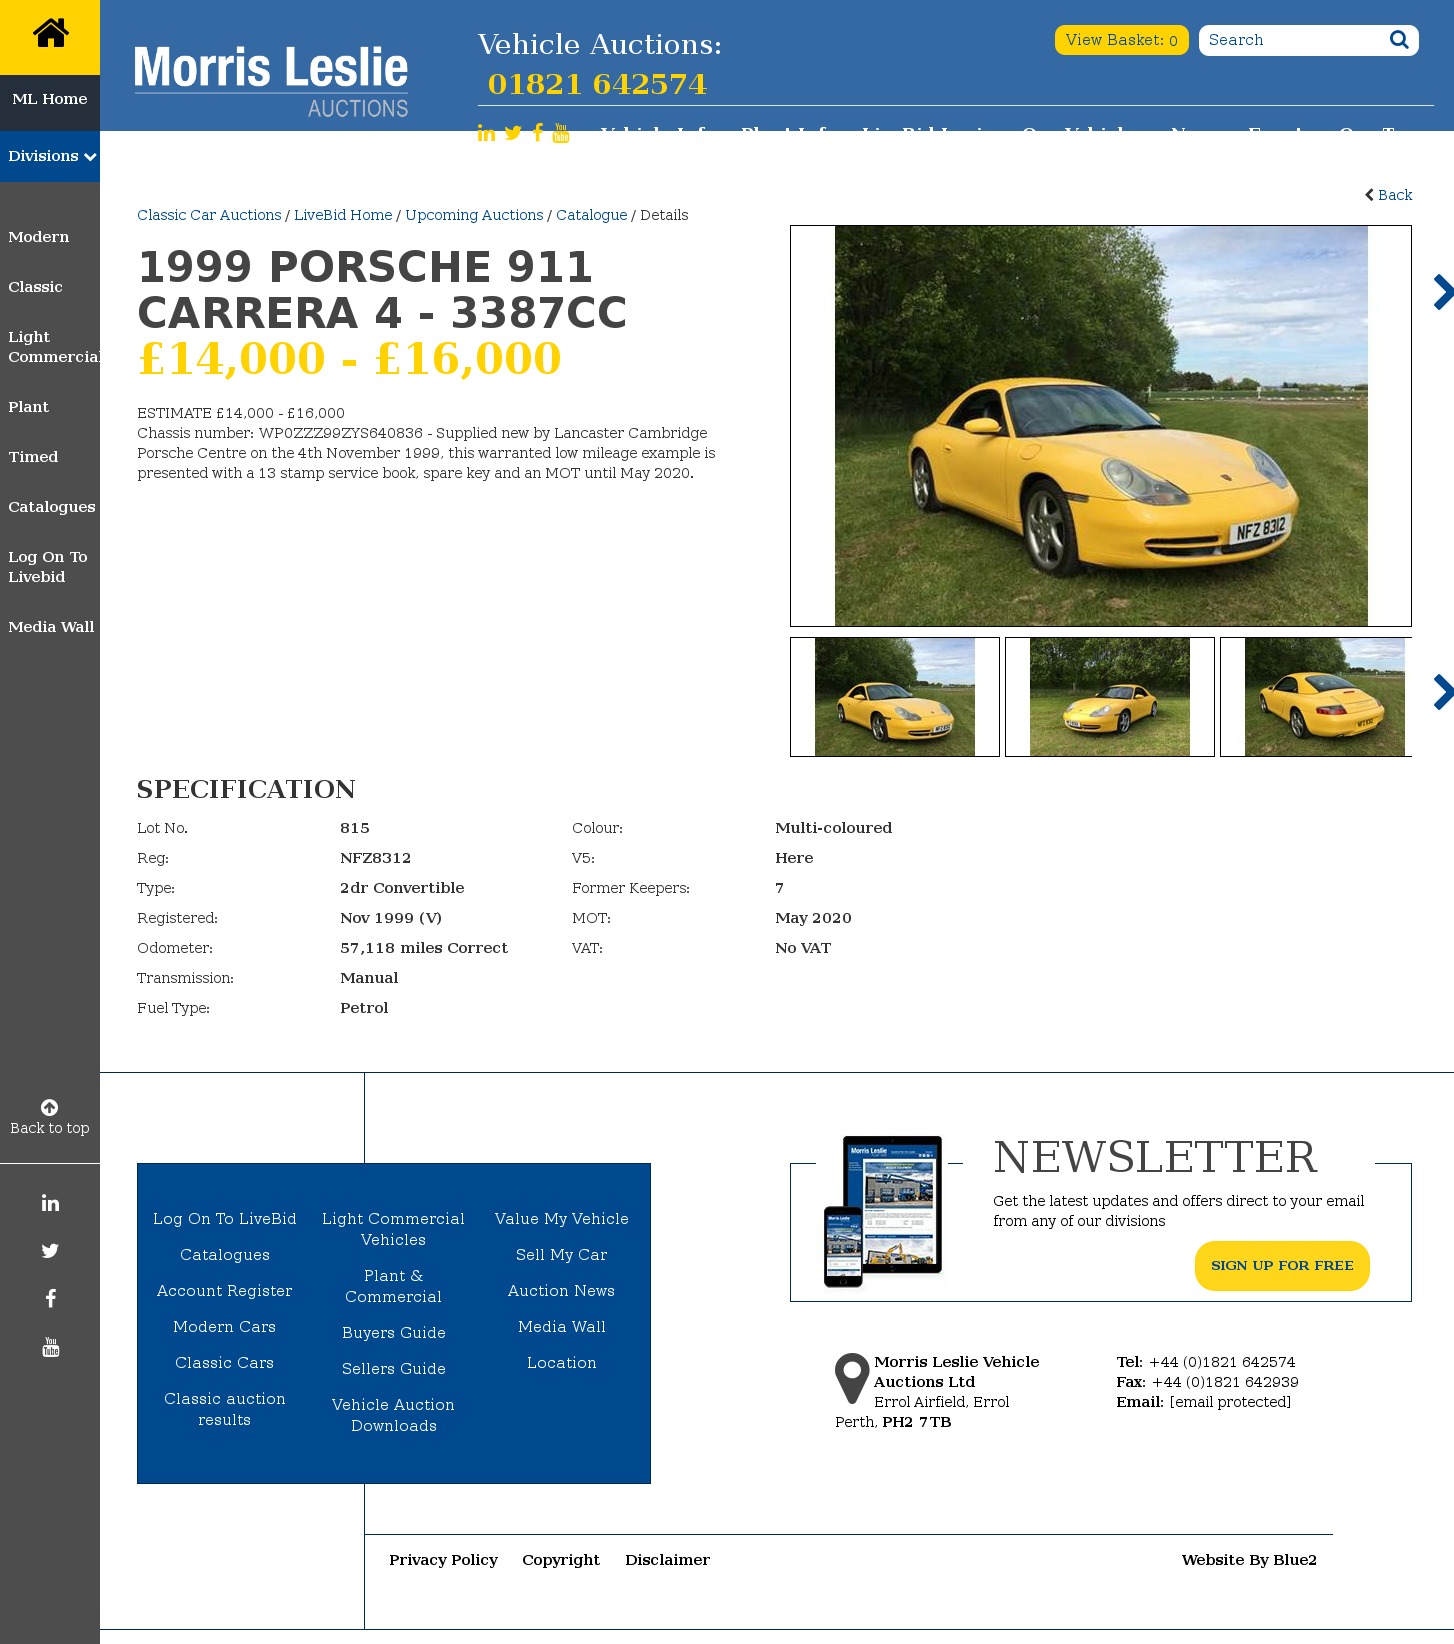1454x1644 pixels.
Task: Open footer Classic Cars link
Action: [x=225, y=1363]
